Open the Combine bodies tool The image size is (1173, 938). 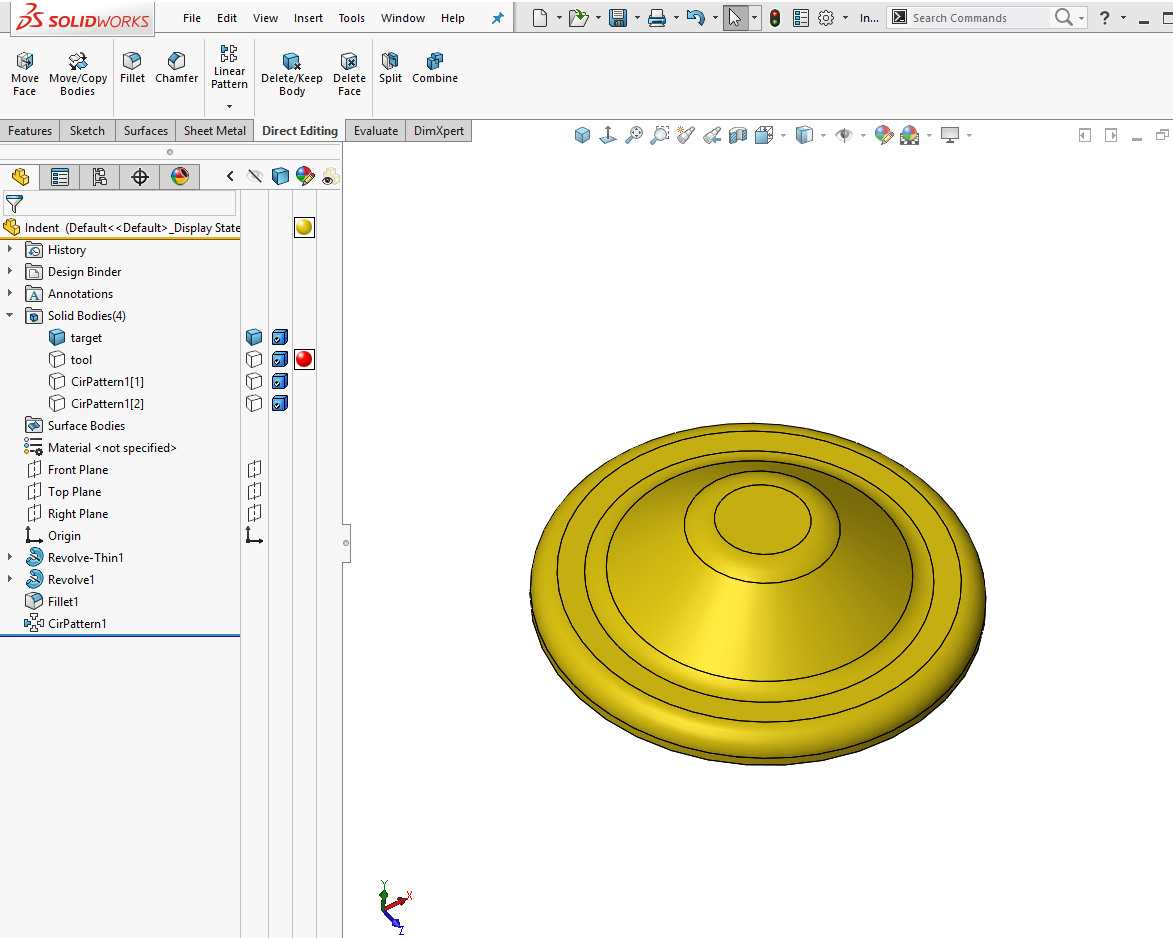coord(435,67)
